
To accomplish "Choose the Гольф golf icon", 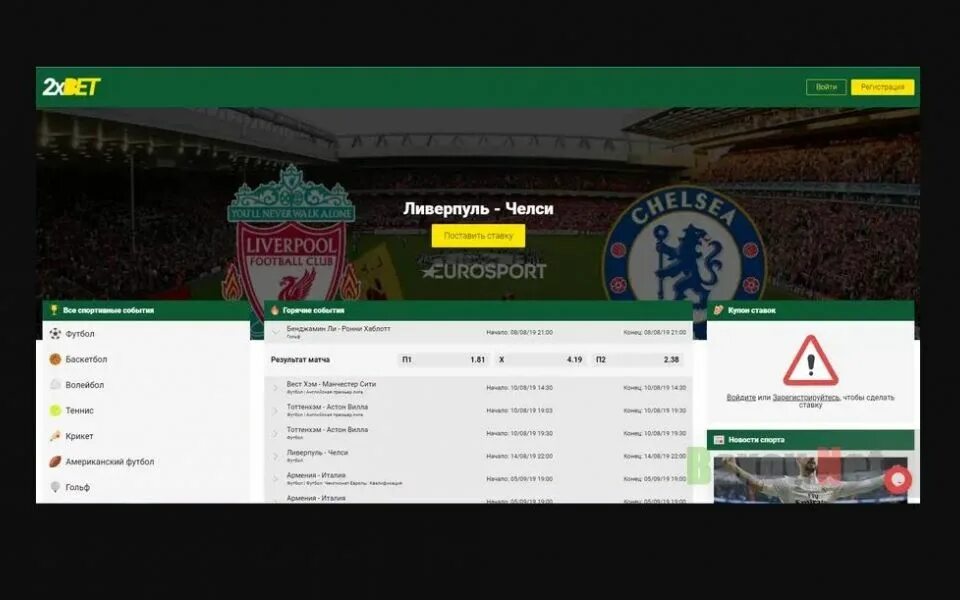I will (x=55, y=487).
